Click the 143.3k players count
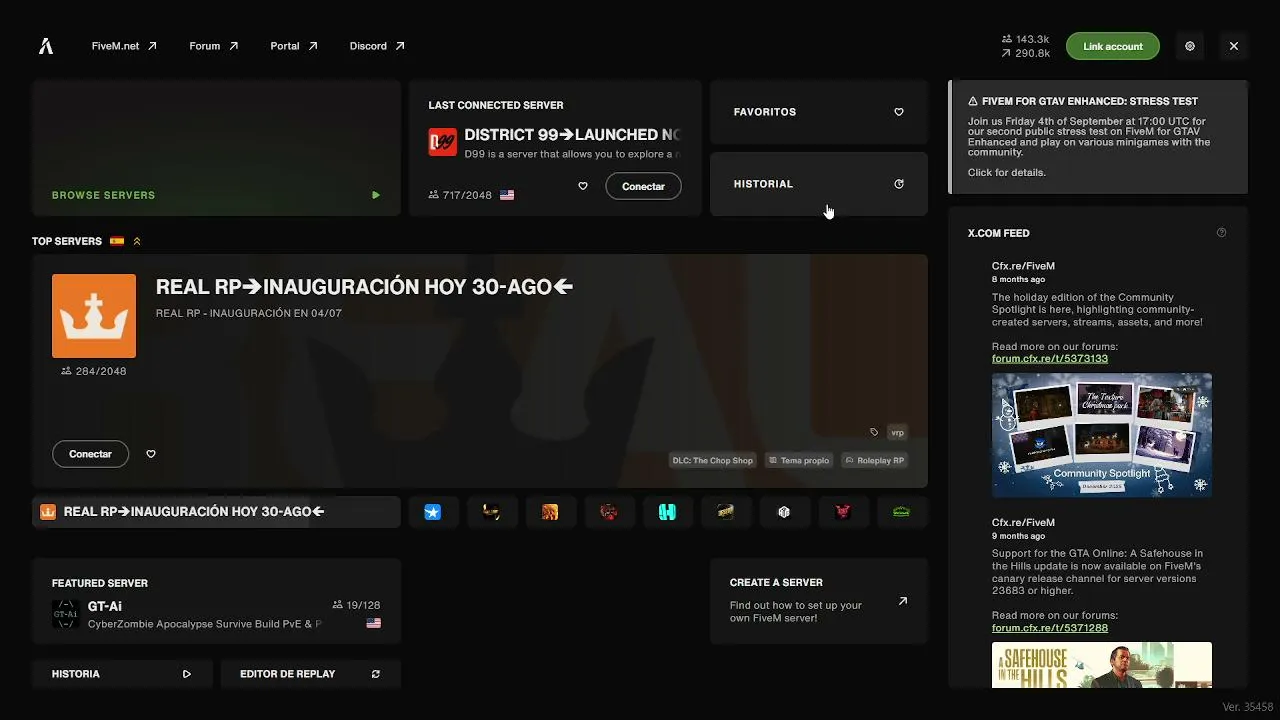Image resolution: width=1280 pixels, height=720 pixels. pos(1026,40)
